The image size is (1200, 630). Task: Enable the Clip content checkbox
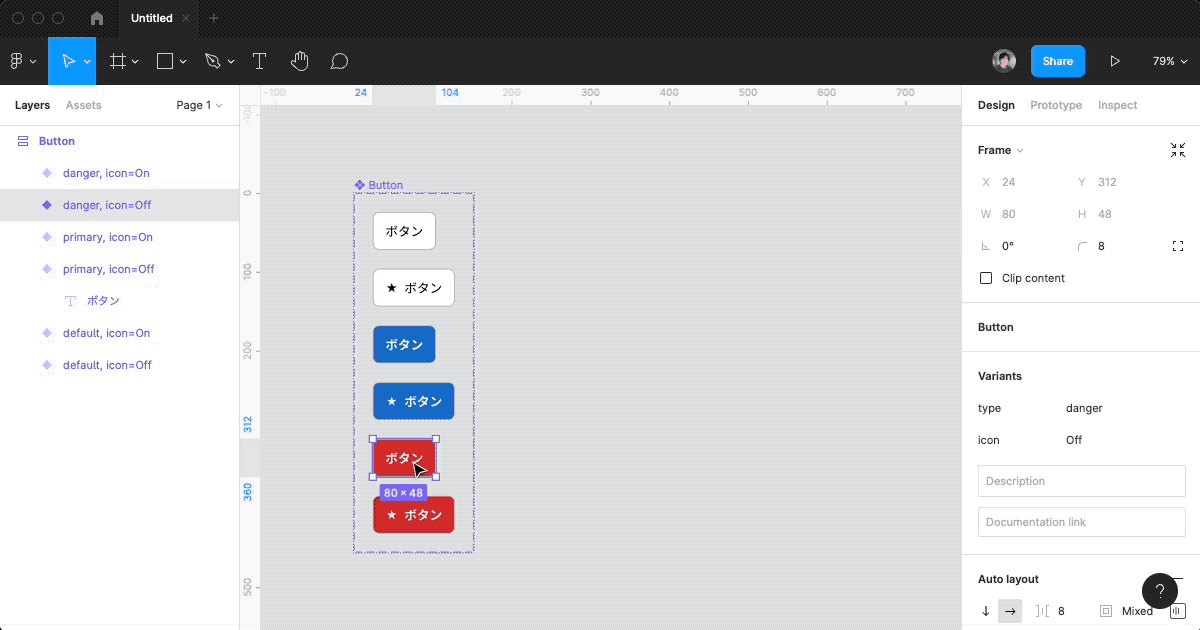pos(986,278)
